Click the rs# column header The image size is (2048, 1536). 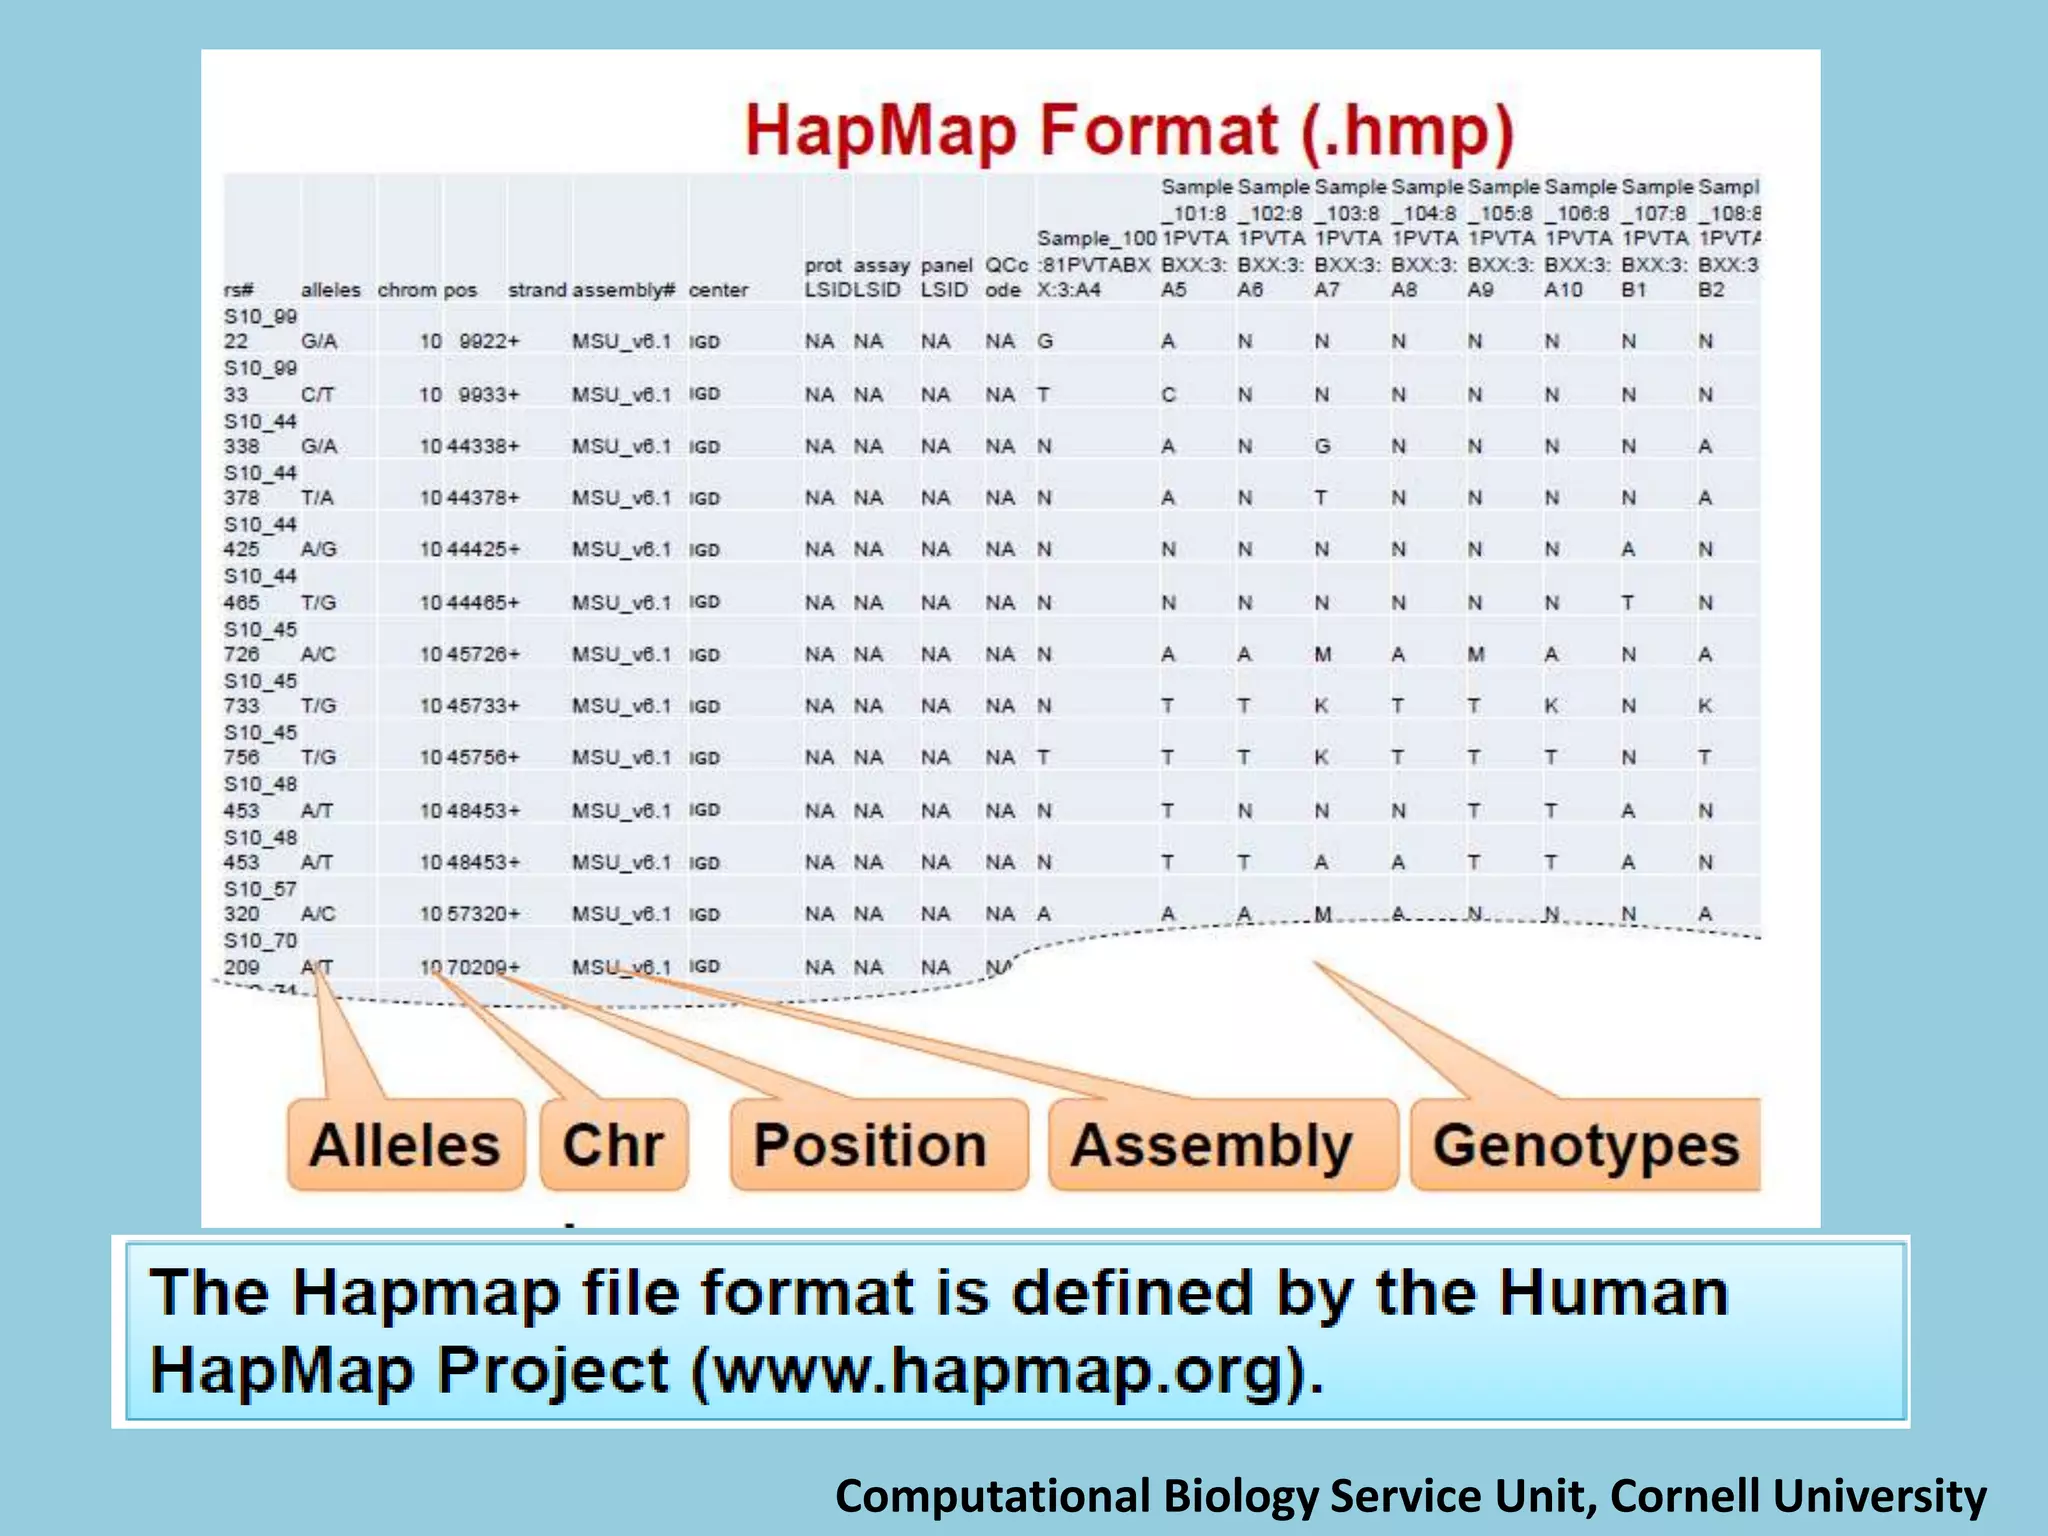click(x=239, y=290)
